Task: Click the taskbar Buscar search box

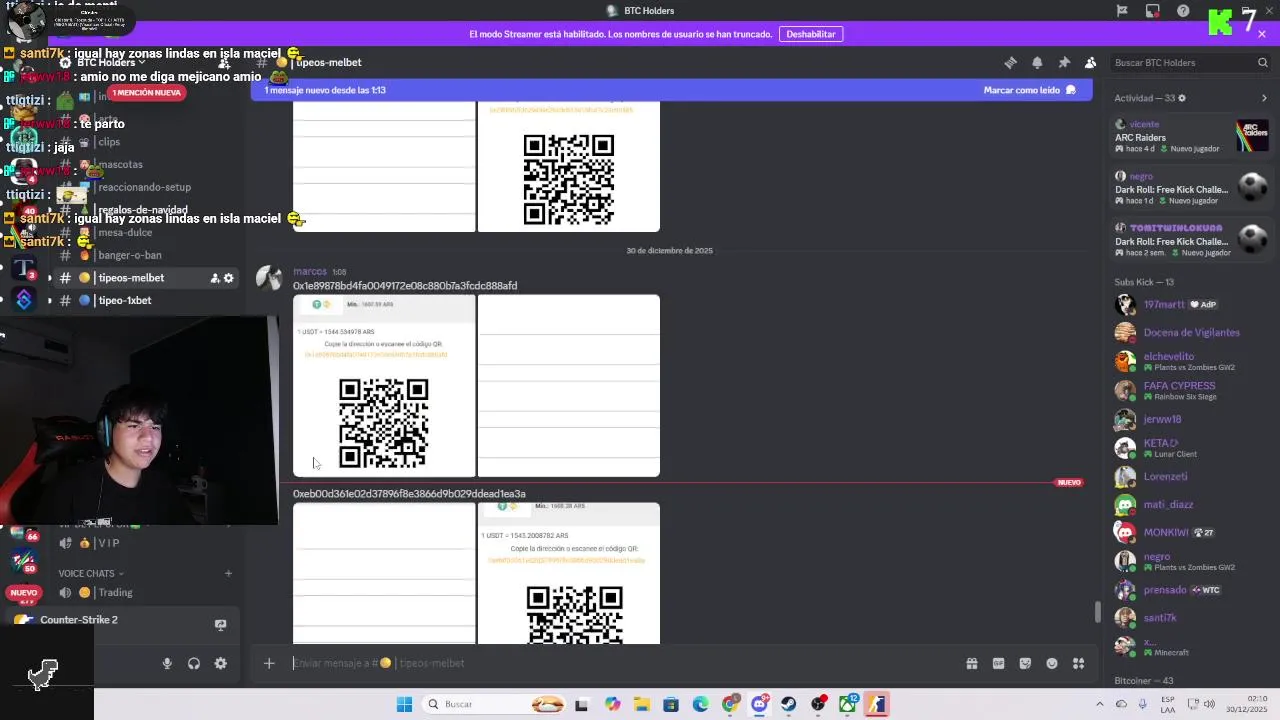Action: coord(494,704)
